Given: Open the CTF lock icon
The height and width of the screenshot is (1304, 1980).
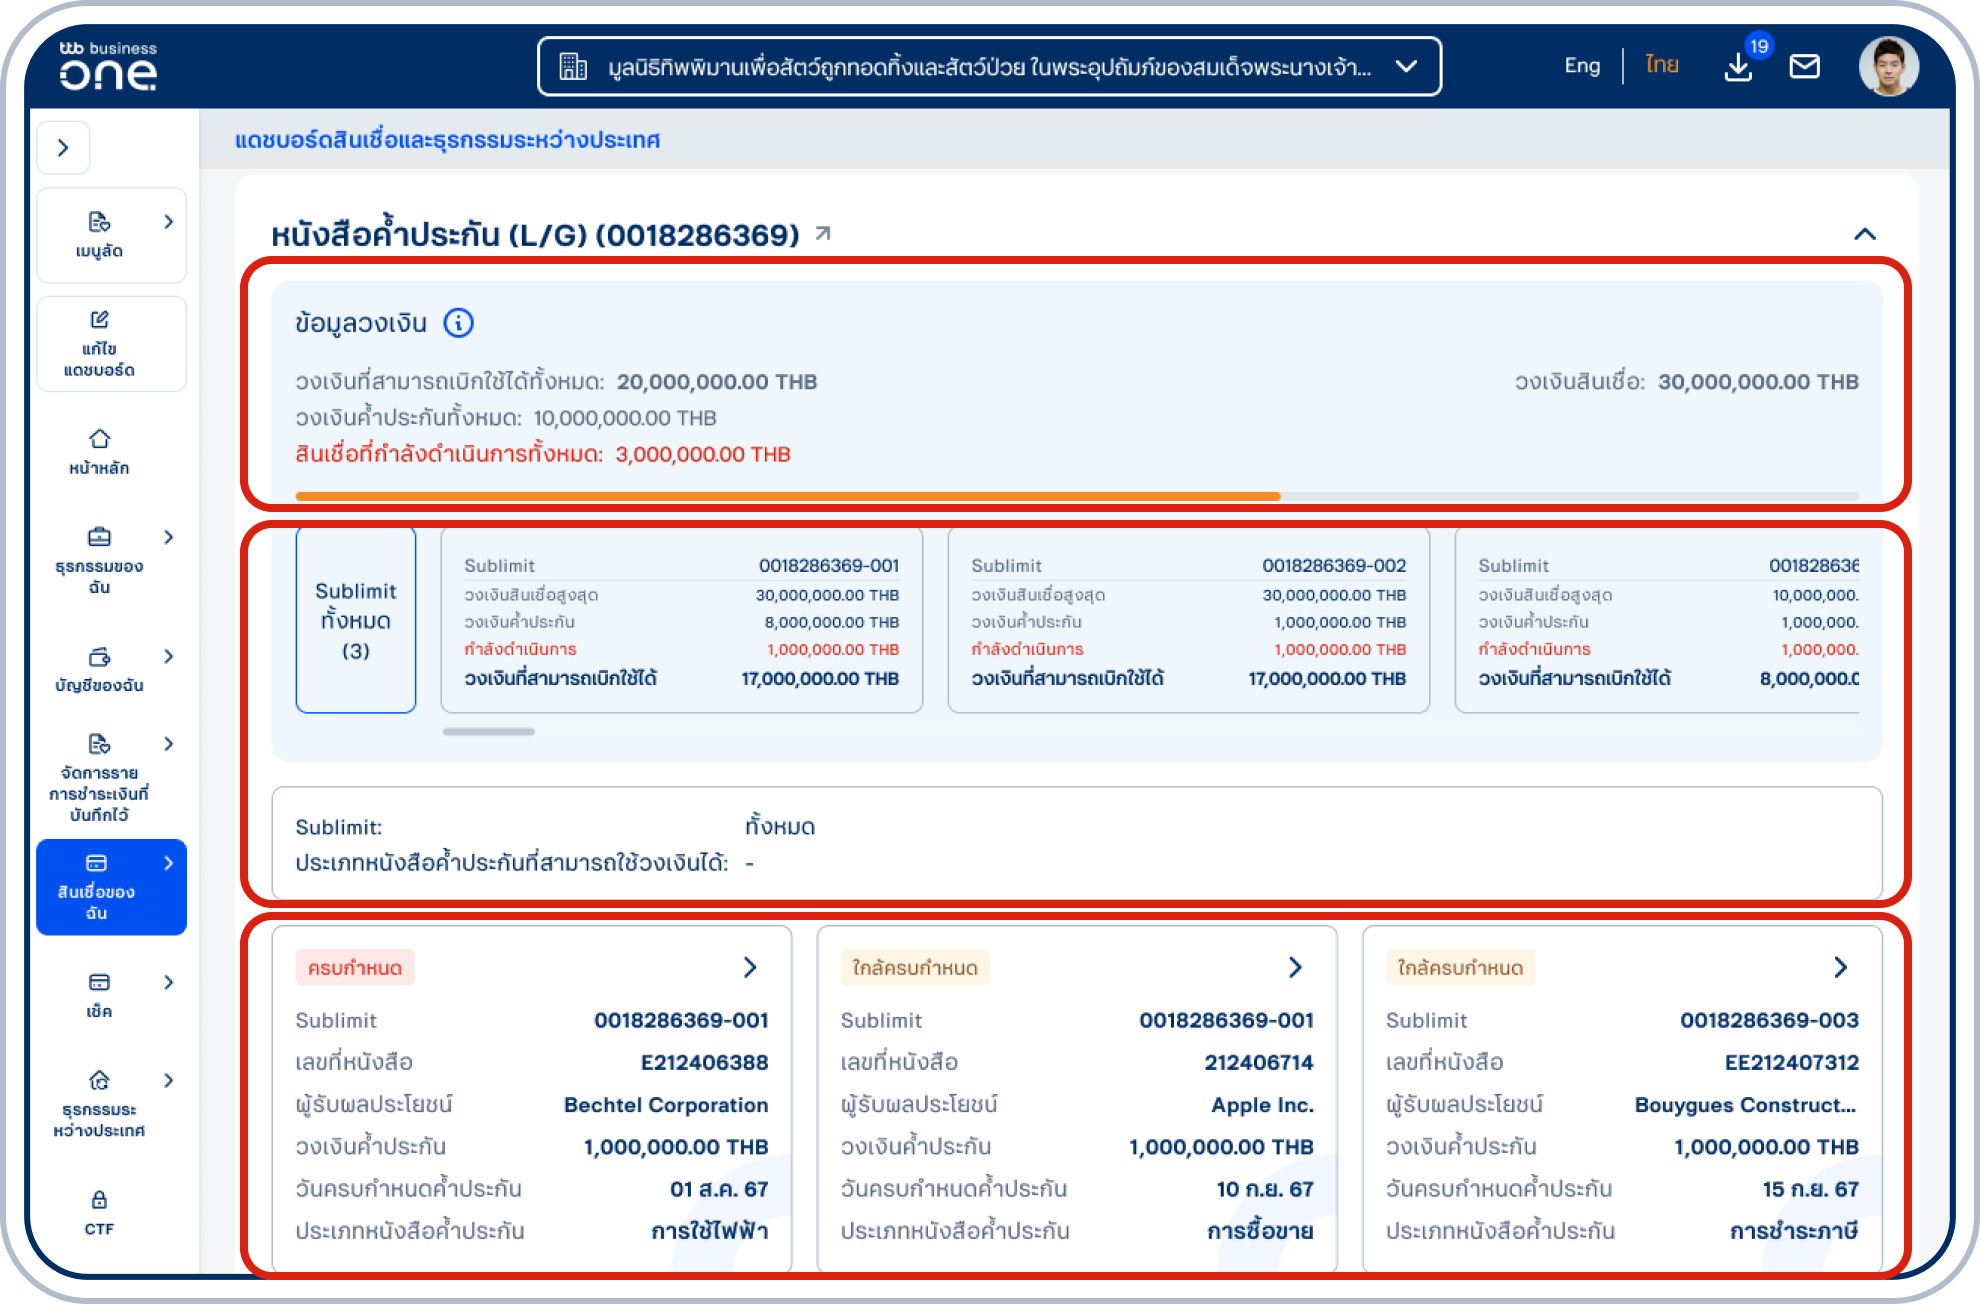Looking at the screenshot, I should [99, 1199].
